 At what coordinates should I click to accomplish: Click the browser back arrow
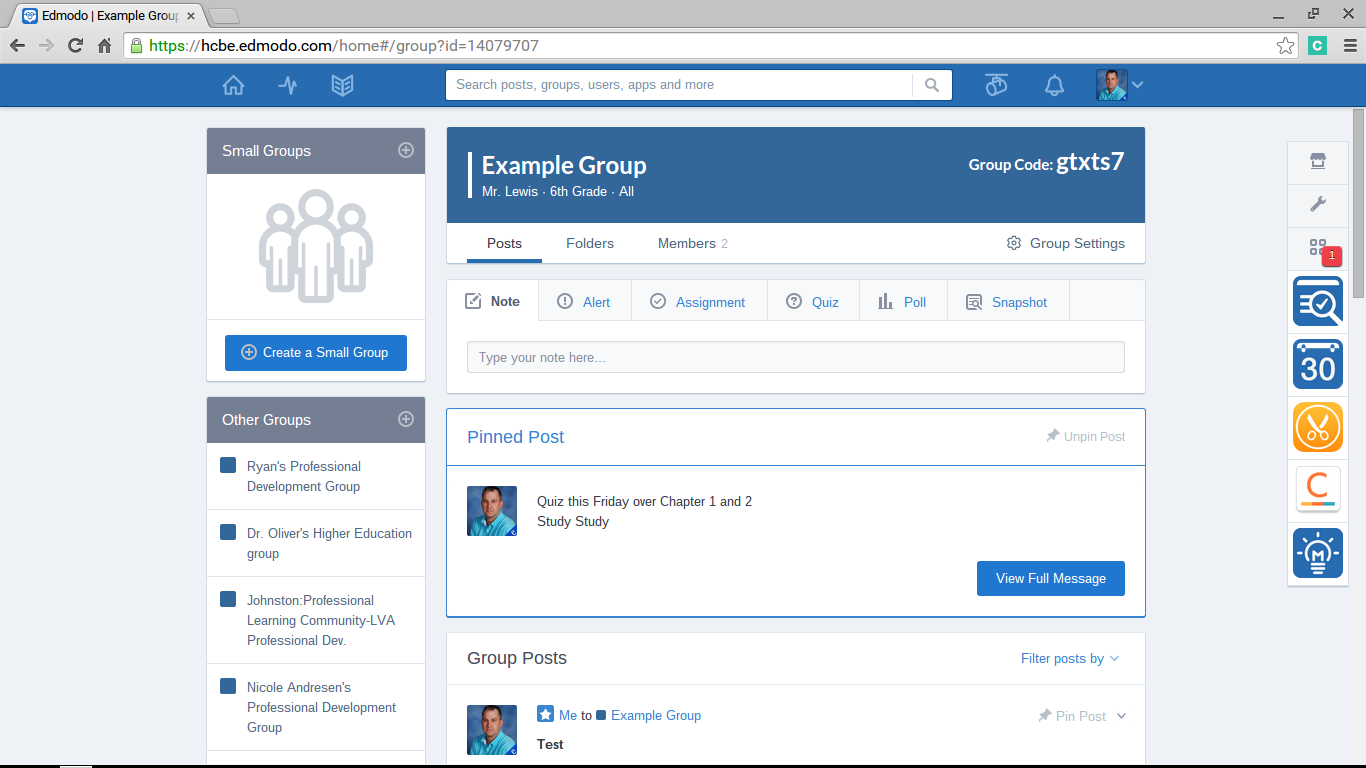pyautogui.click(x=17, y=46)
